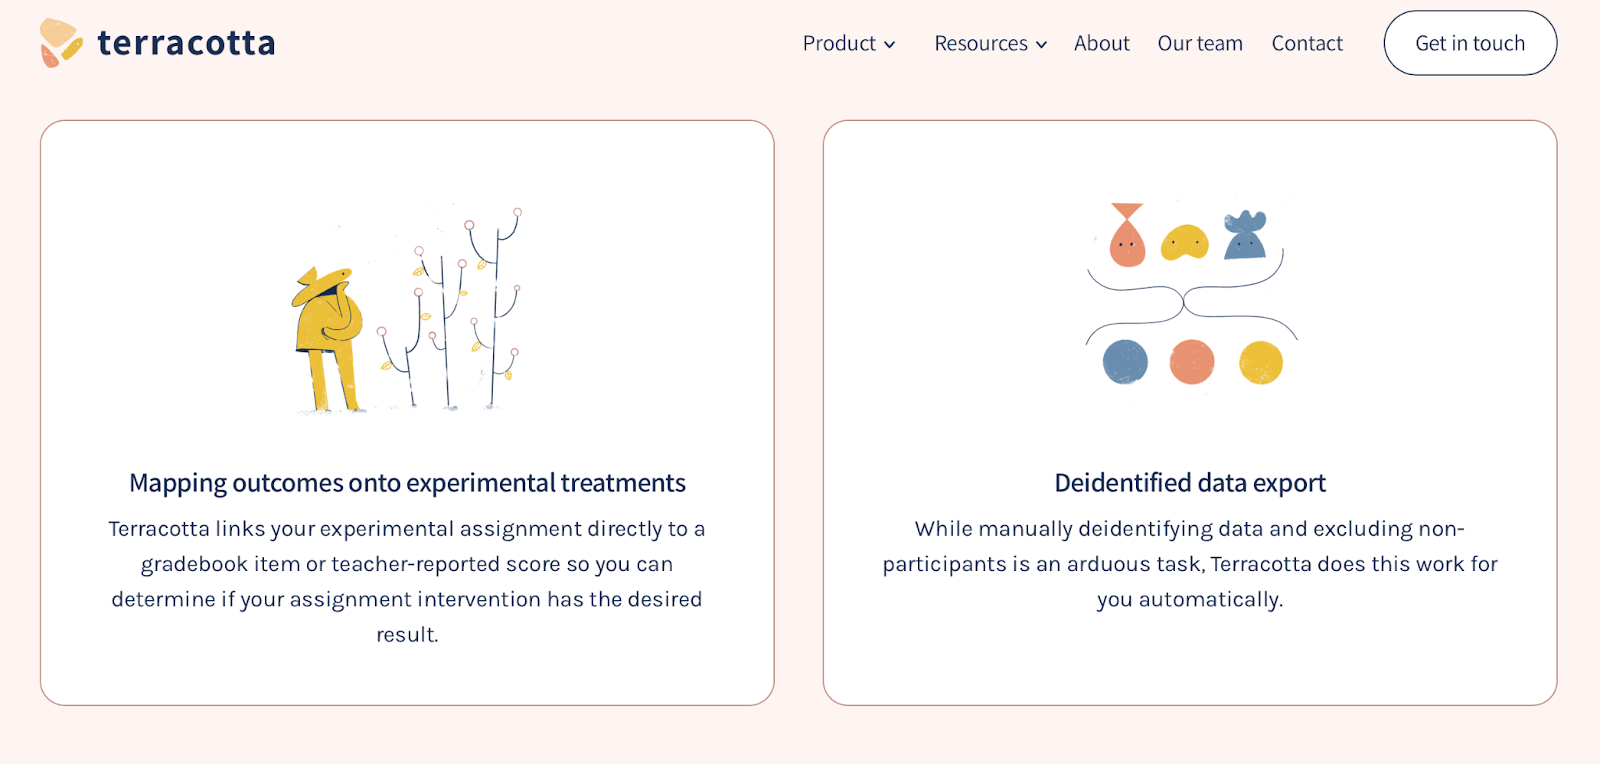Click the yellow bean-shaped character icon
Image resolution: width=1600 pixels, height=764 pixels.
tap(1185, 242)
